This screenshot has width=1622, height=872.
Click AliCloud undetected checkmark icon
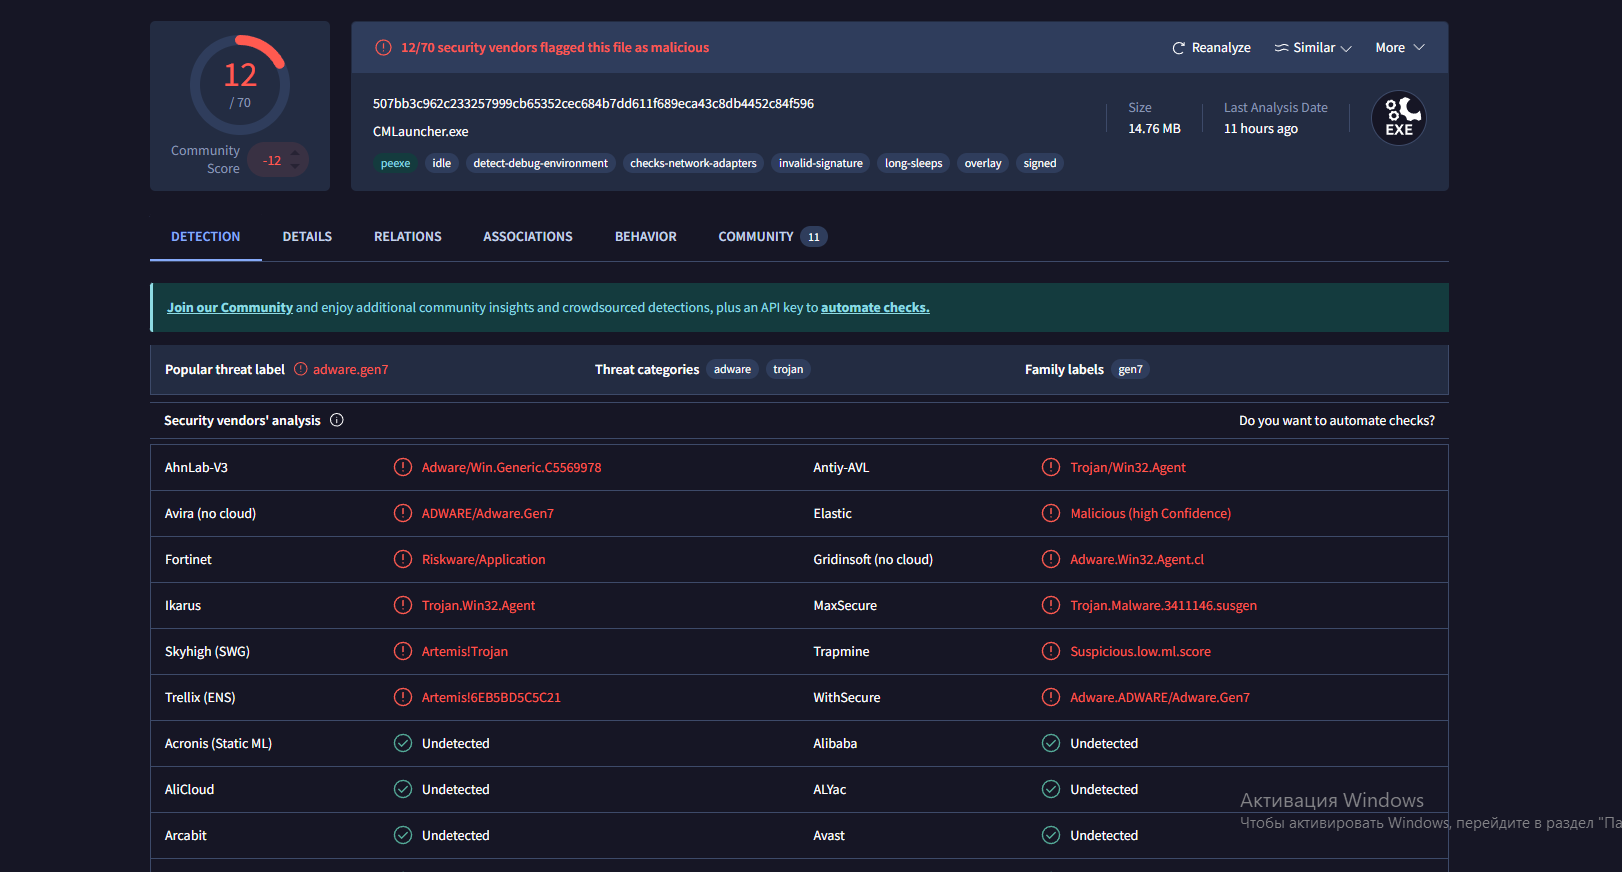click(403, 789)
